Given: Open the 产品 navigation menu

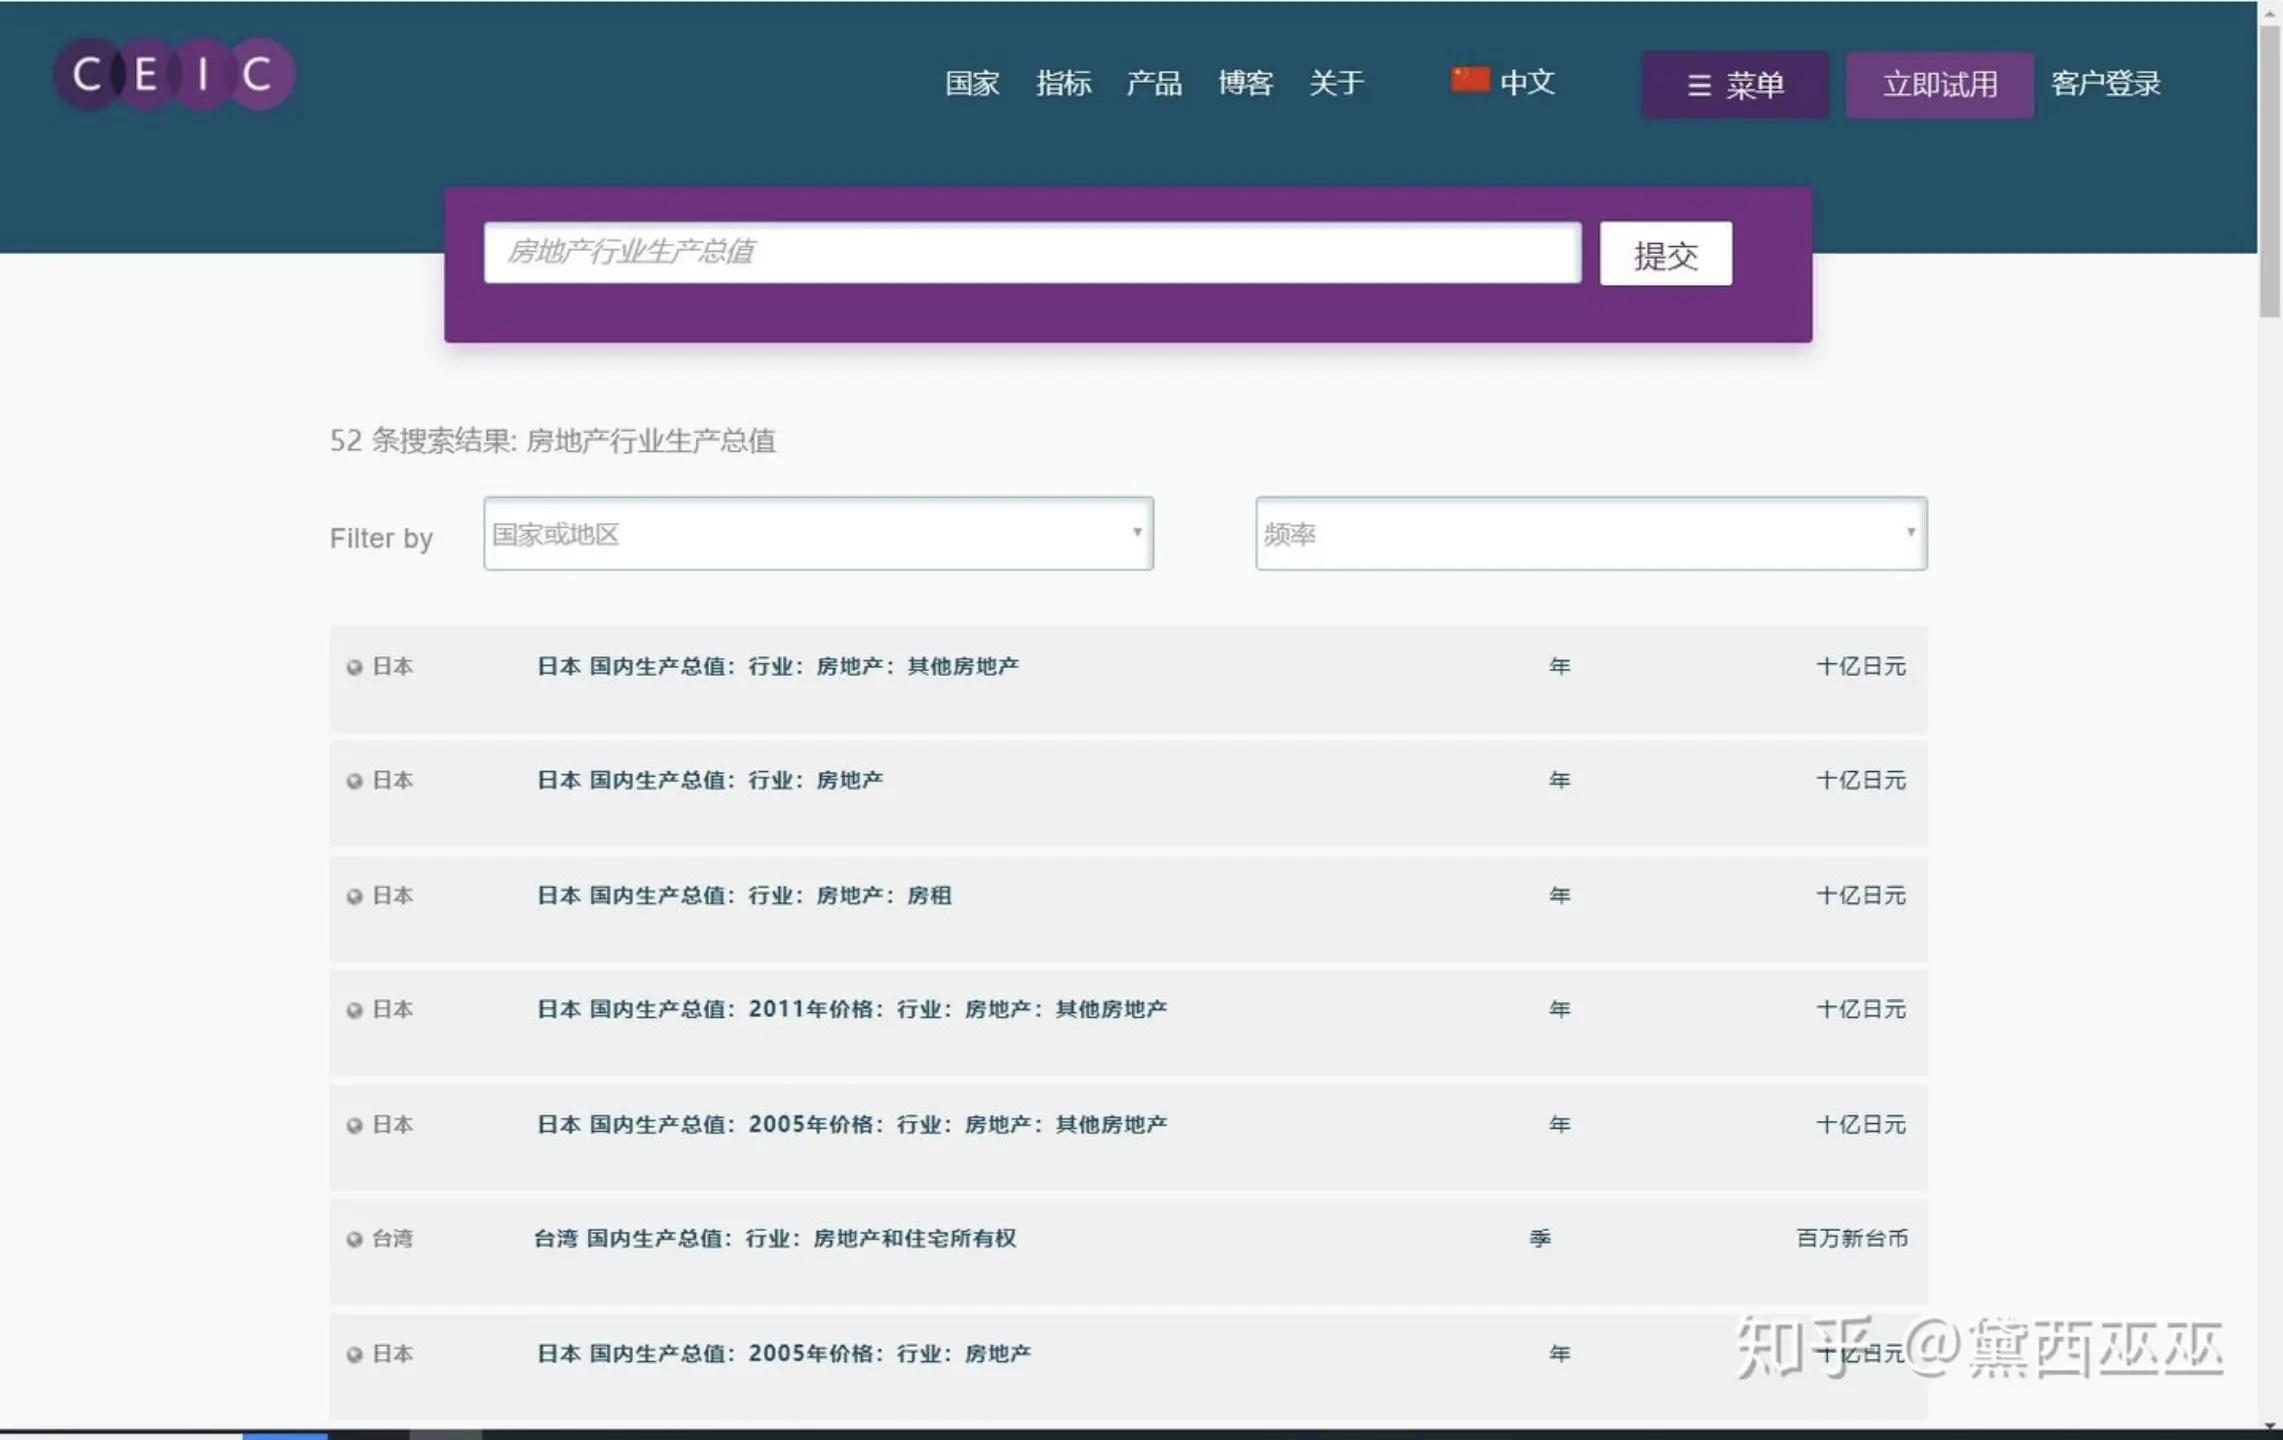Looking at the screenshot, I should pos(1154,82).
